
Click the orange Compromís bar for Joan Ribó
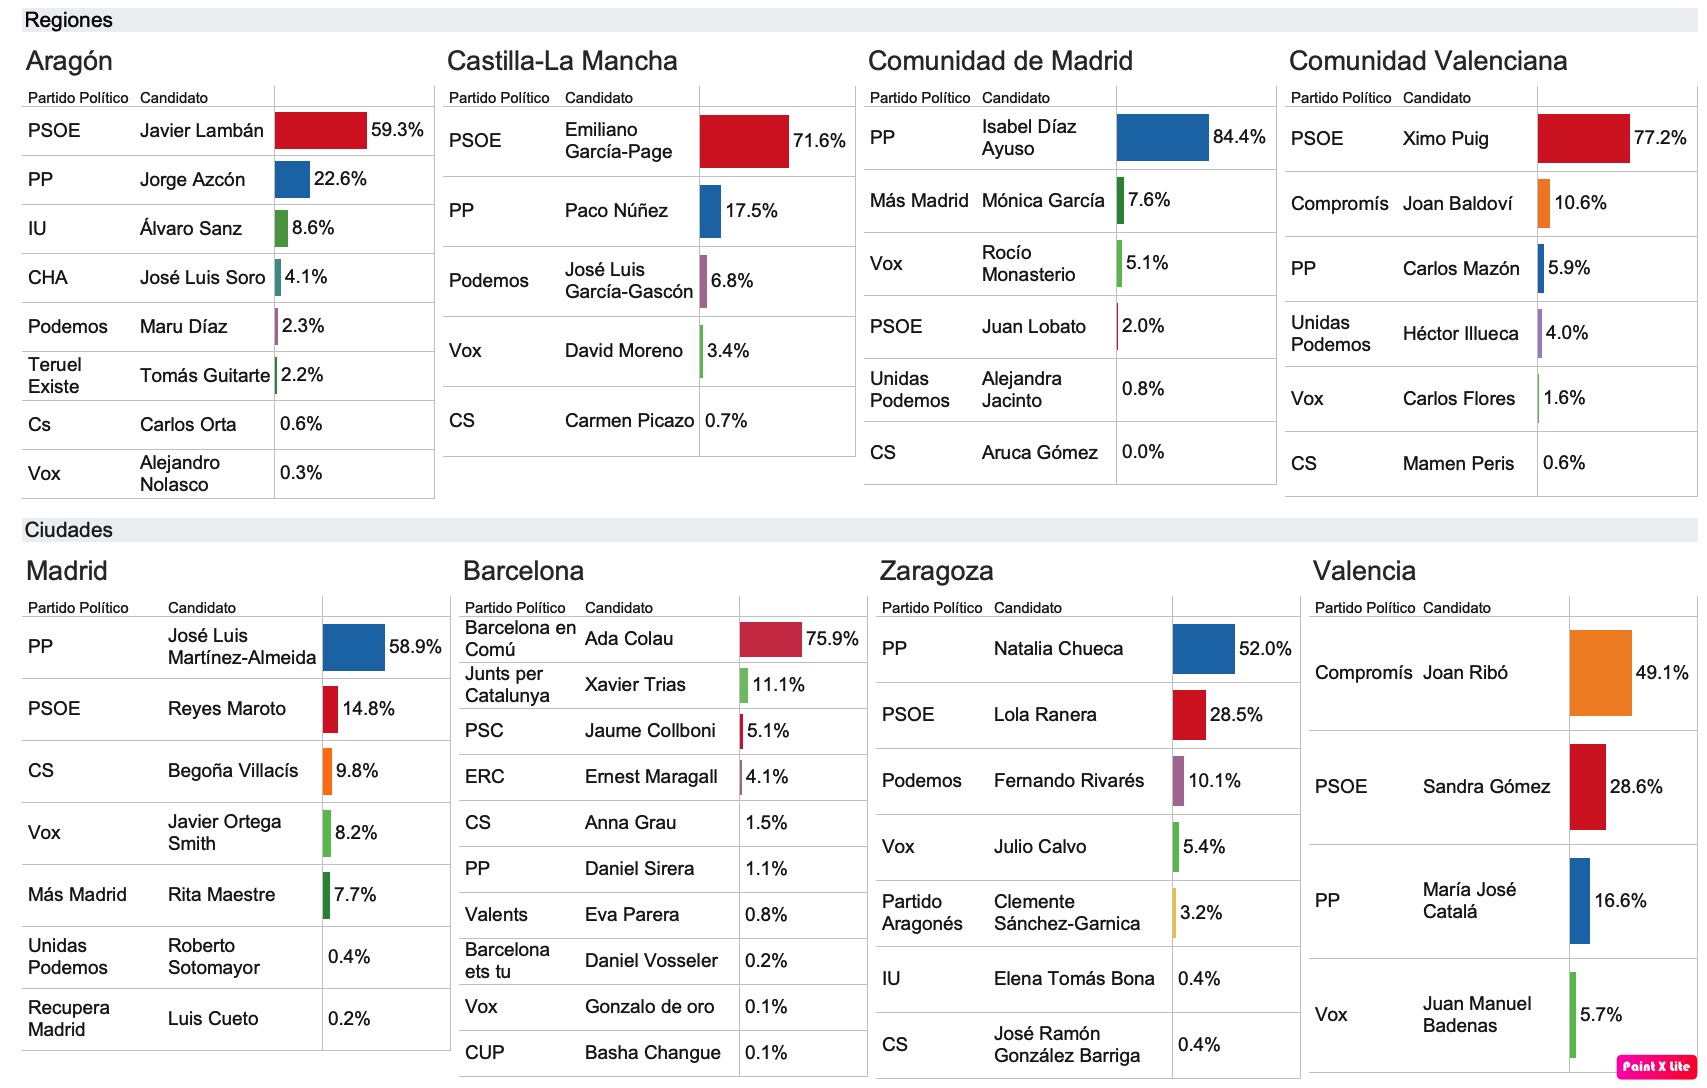[1601, 673]
